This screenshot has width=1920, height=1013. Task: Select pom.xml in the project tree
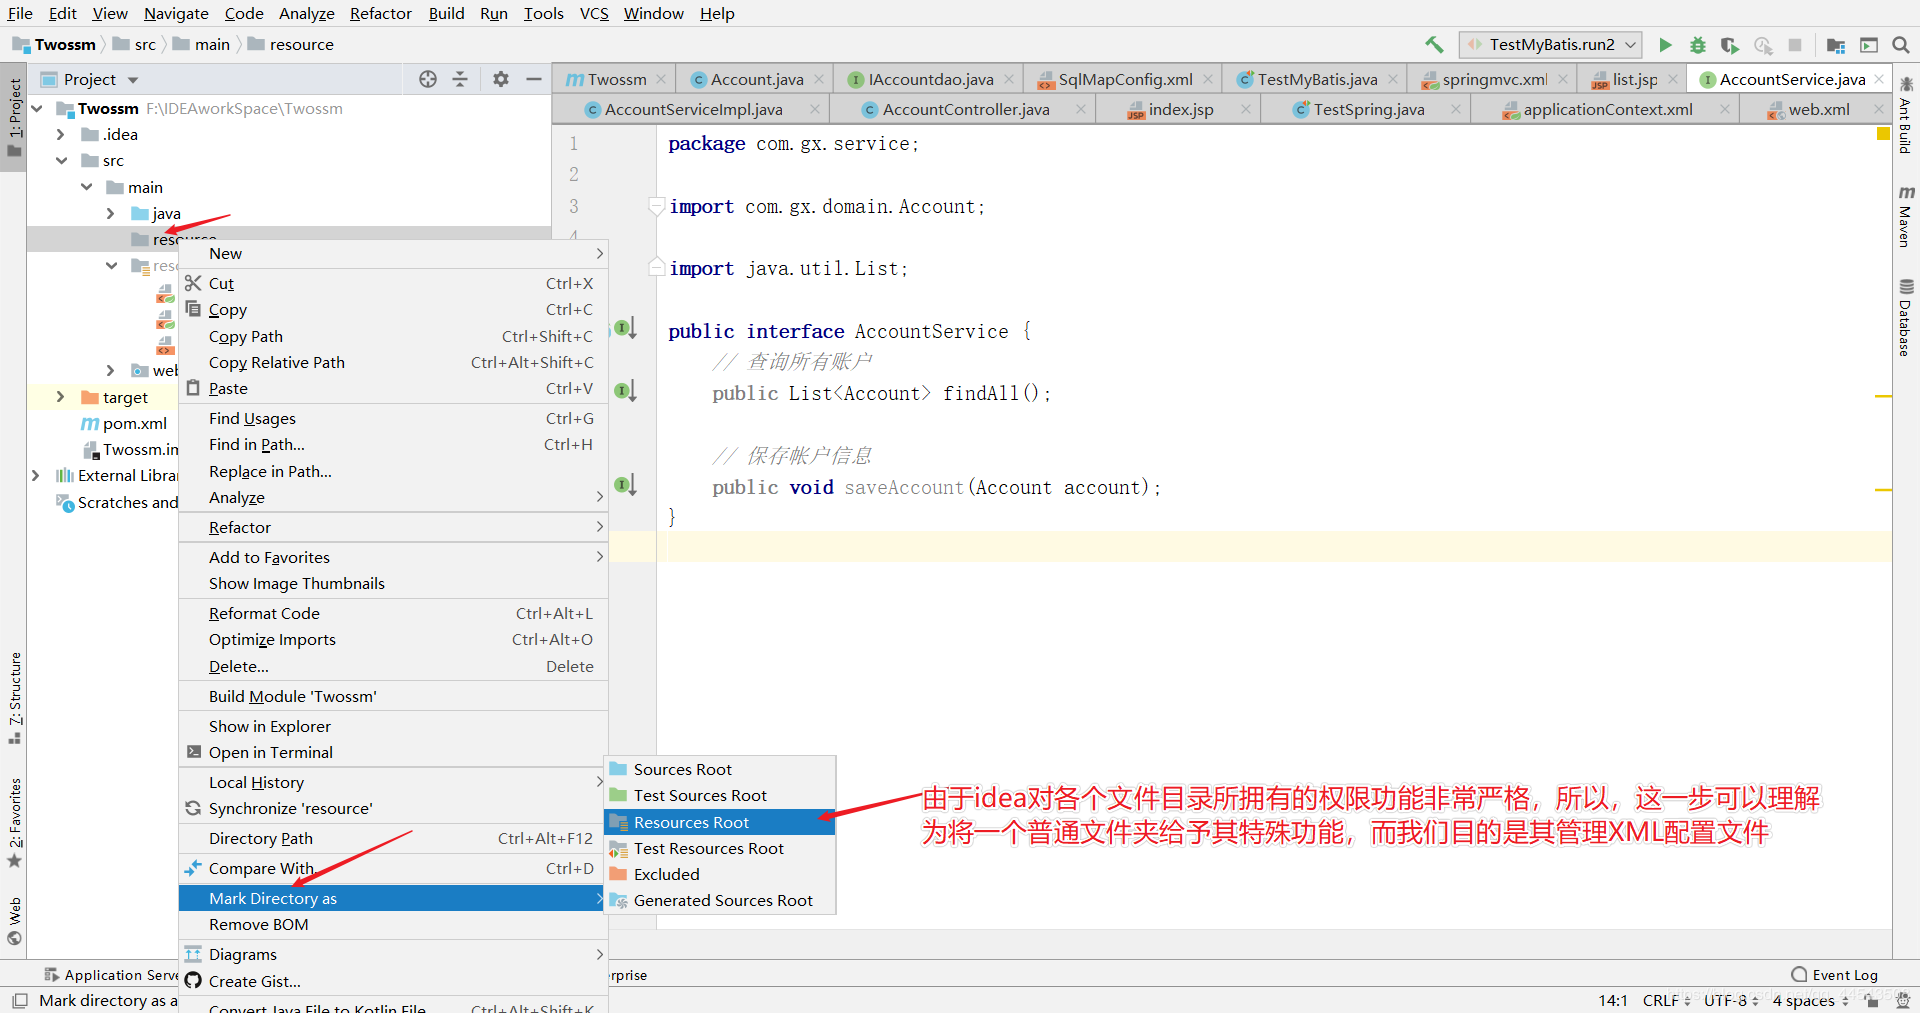(x=134, y=423)
